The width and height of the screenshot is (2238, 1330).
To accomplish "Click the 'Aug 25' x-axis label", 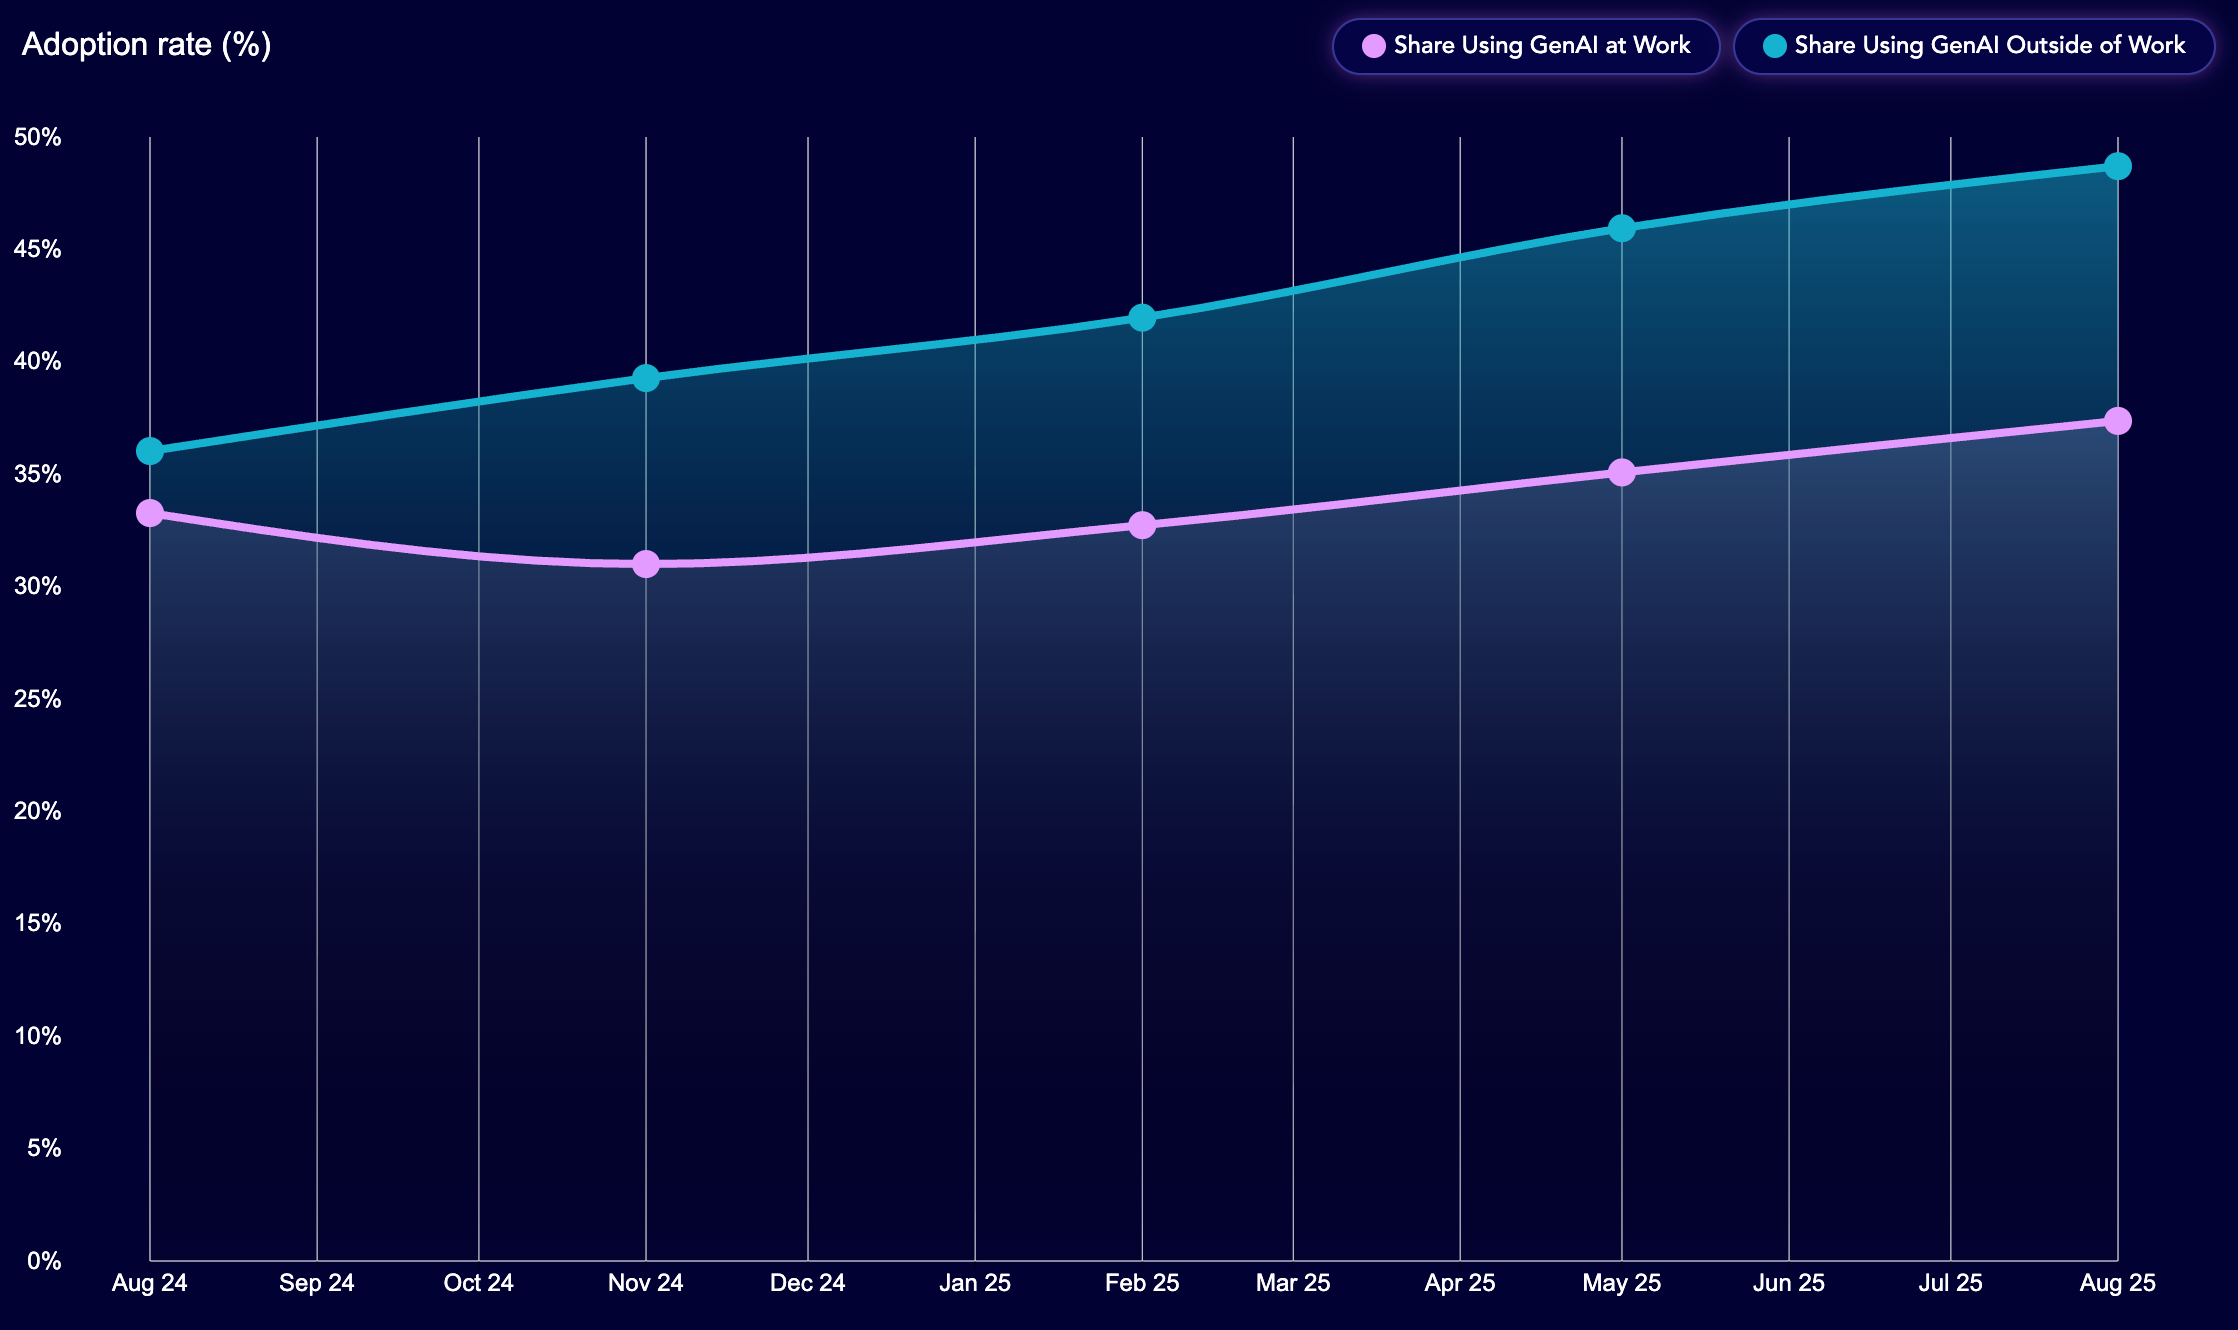I will (2117, 1283).
